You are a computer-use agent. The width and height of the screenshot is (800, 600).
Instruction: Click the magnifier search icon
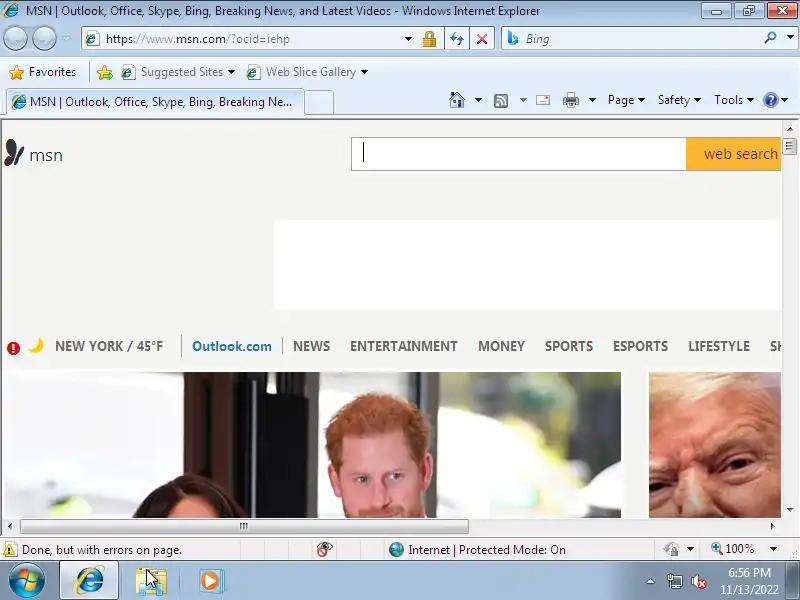click(770, 38)
